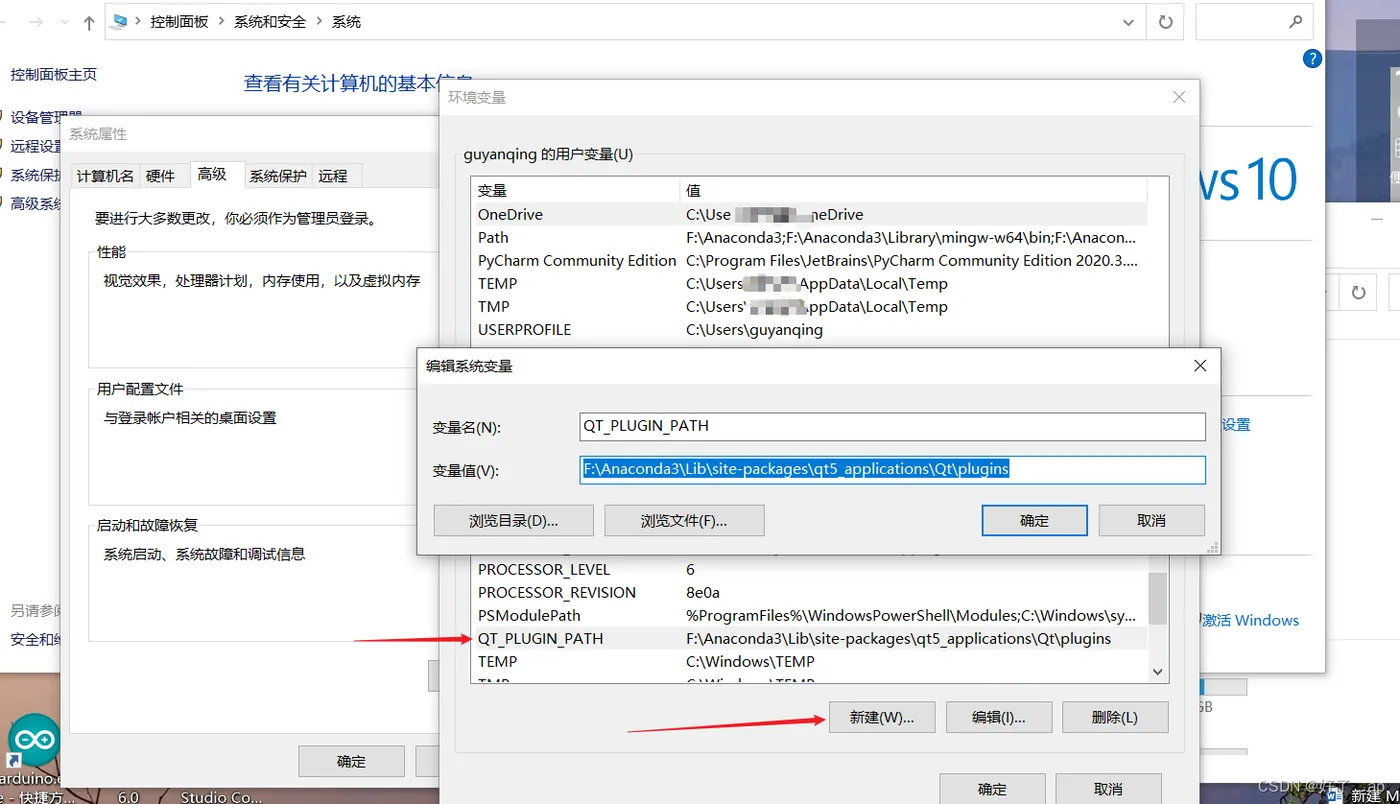Screen dimensions: 1400x804
Task: Select the PROCESSOR_REVISION system variable
Action: [810, 592]
